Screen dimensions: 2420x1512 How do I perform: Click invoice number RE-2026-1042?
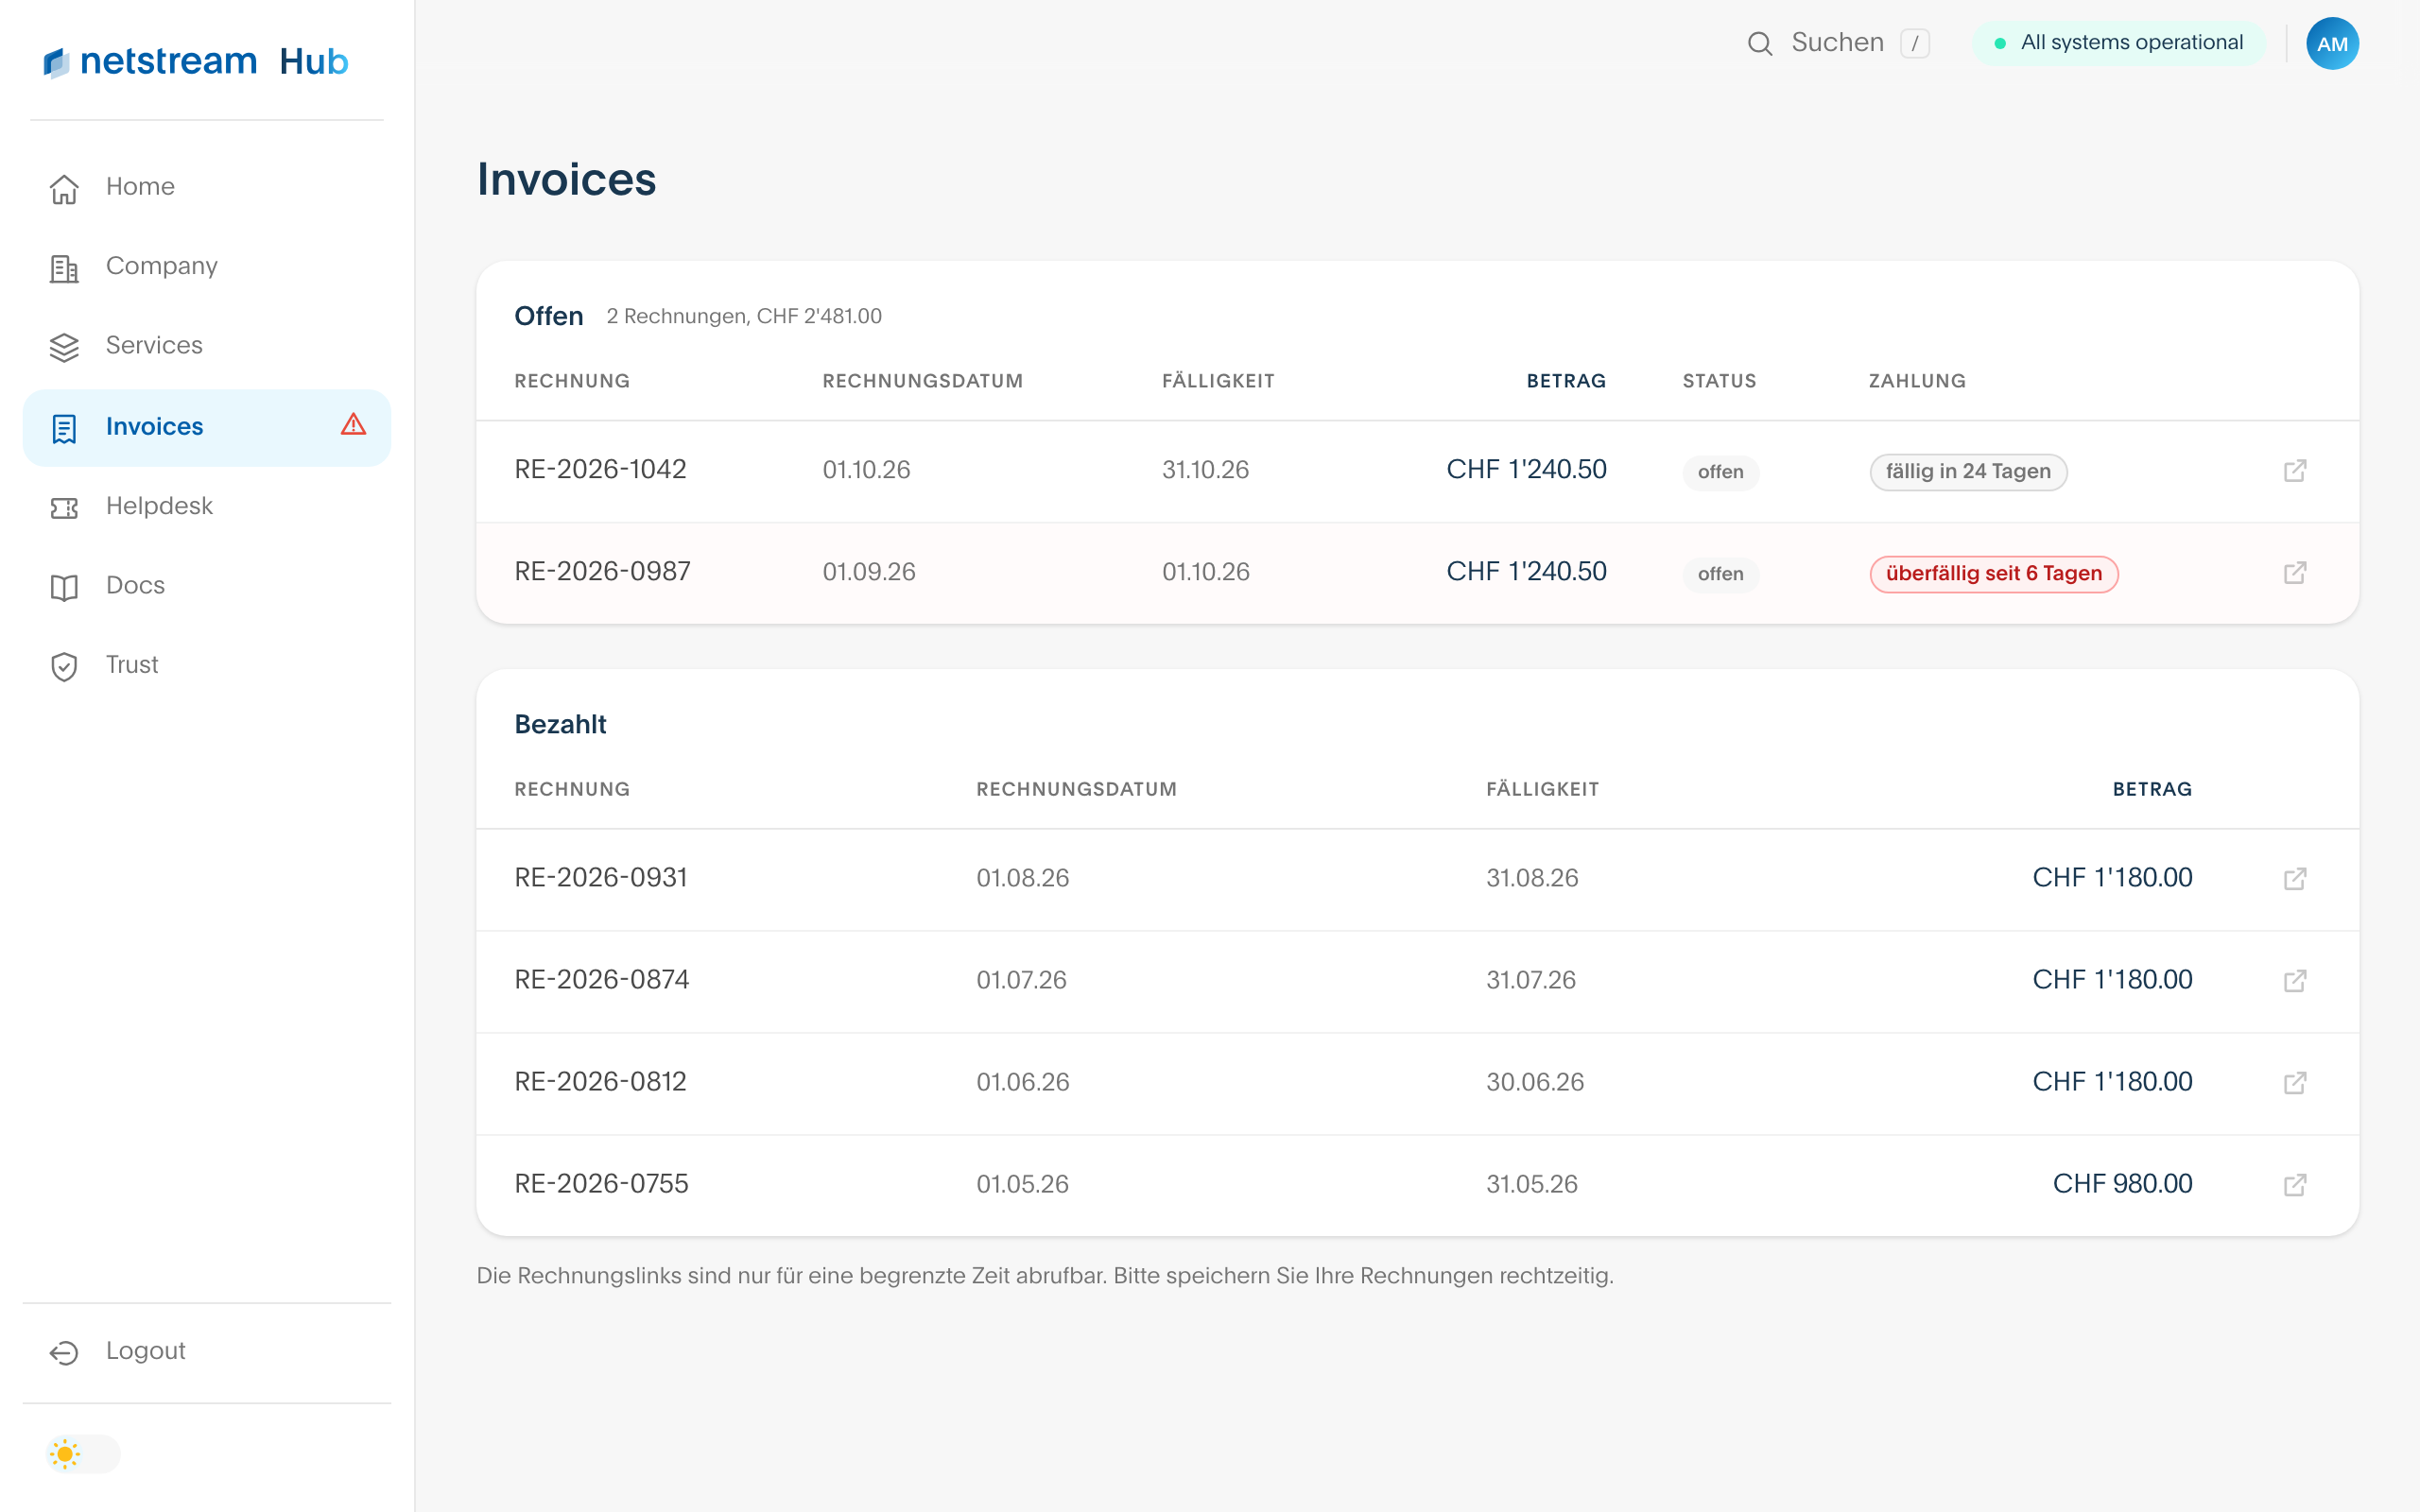(600, 470)
